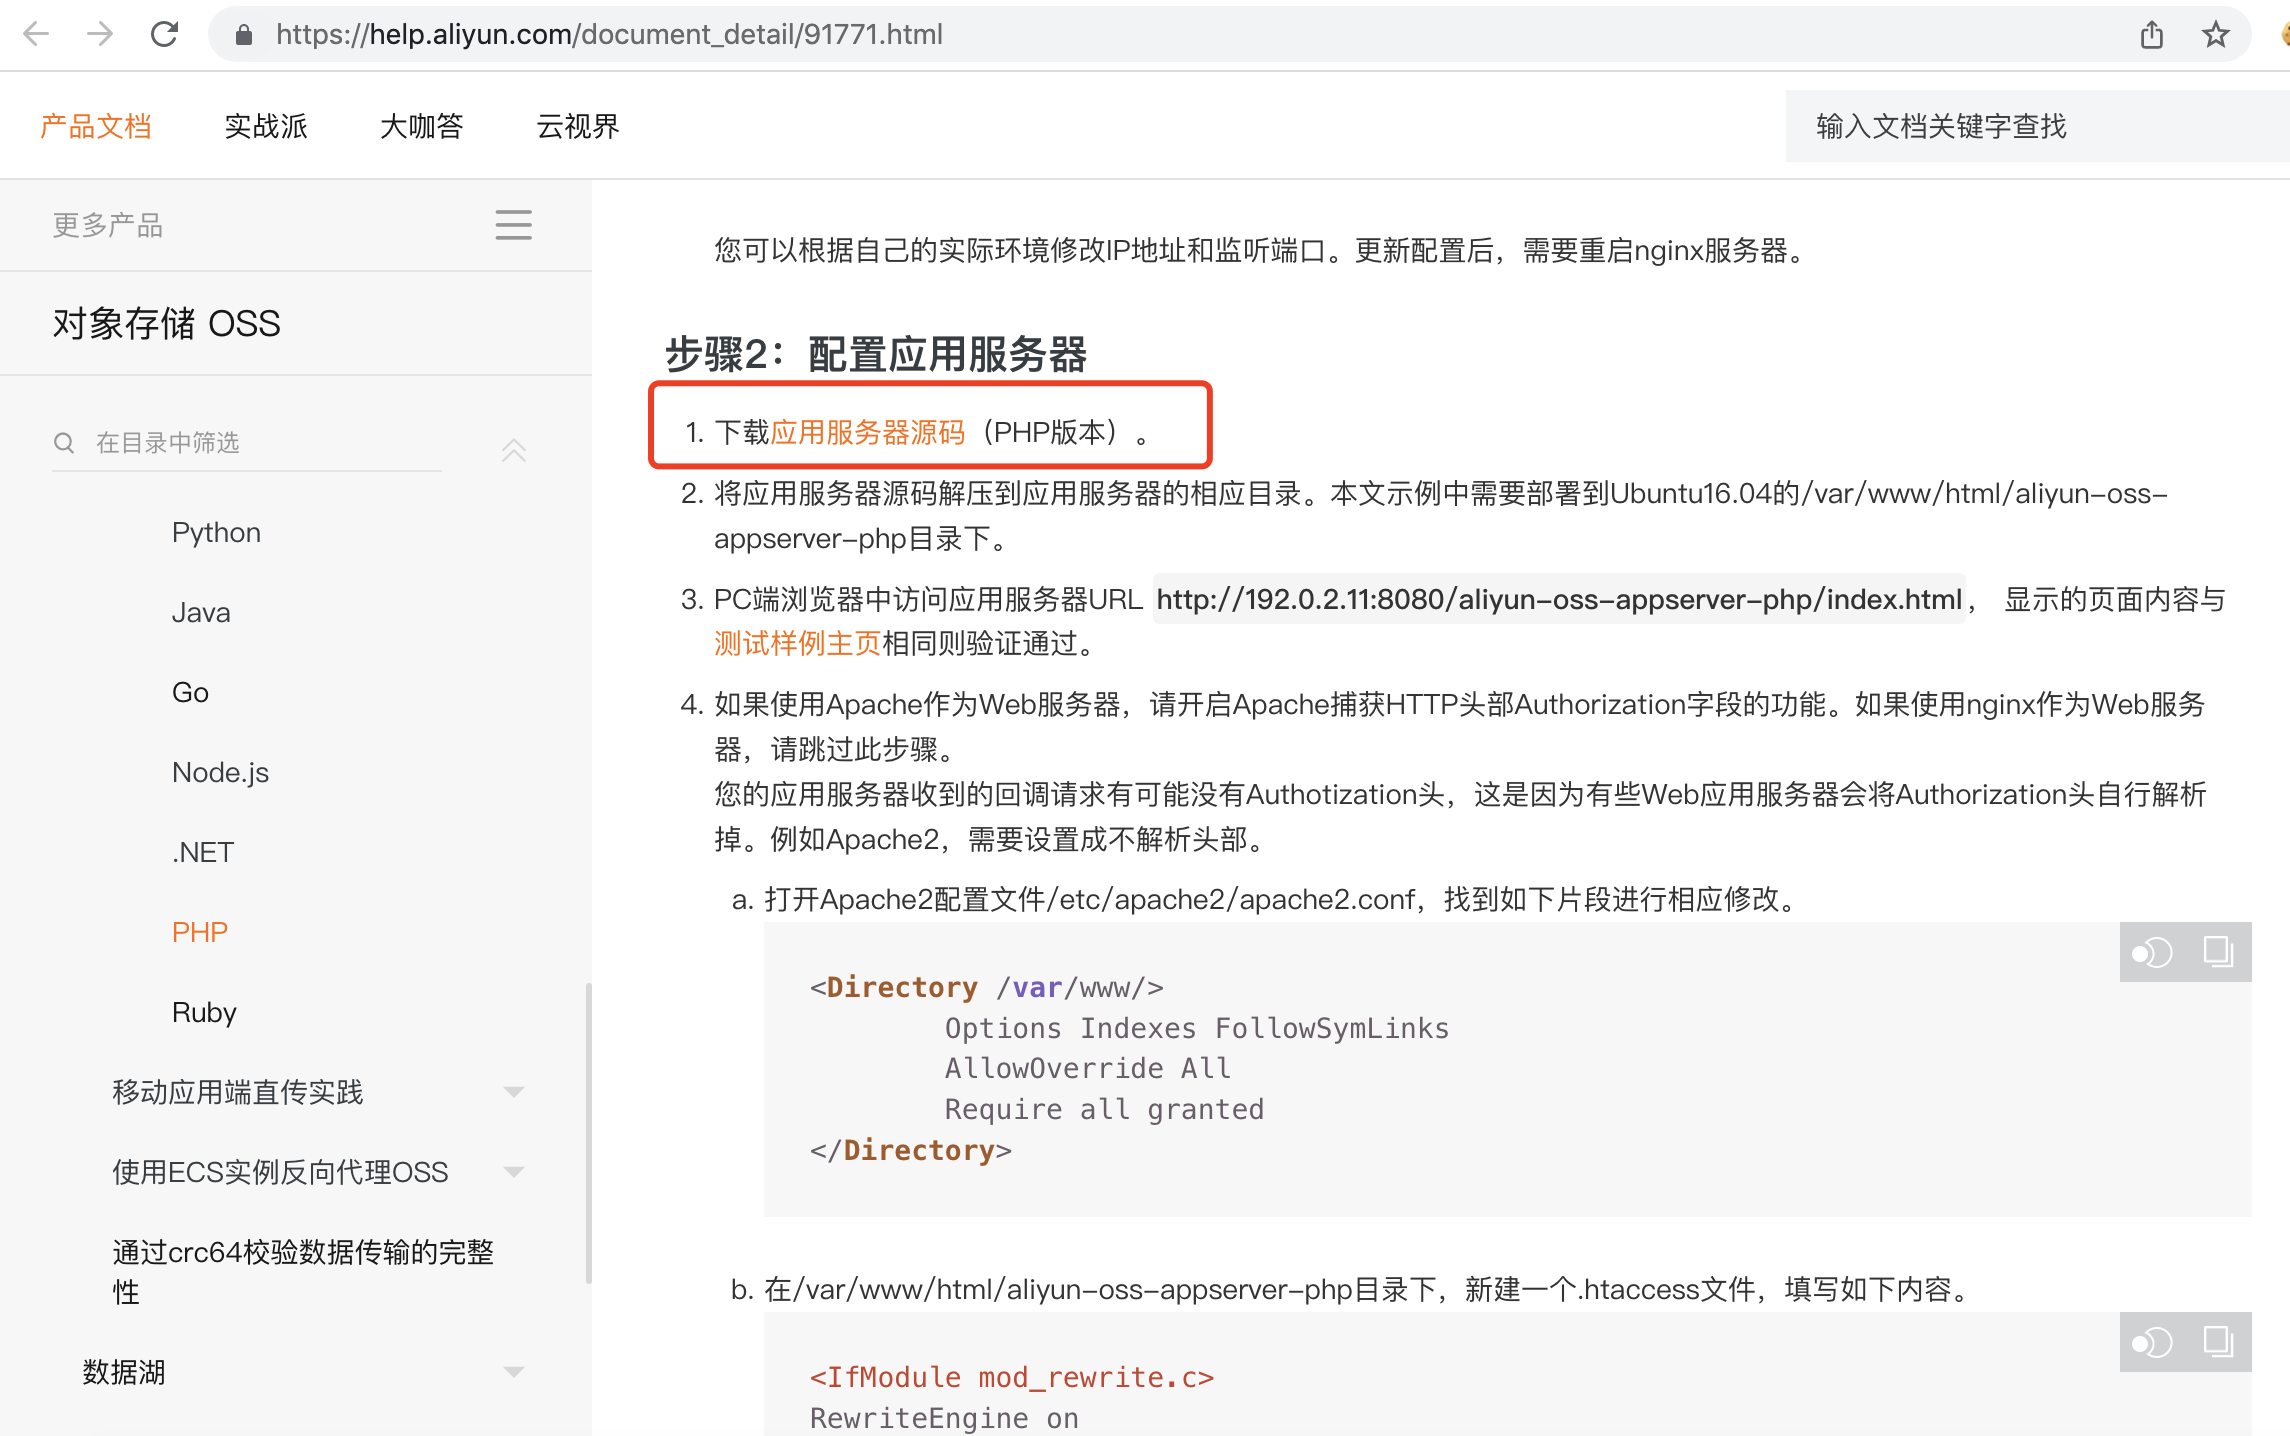This screenshot has width=2290, height=1436.
Task: Select Node.js in the sidebar
Action: 220,772
